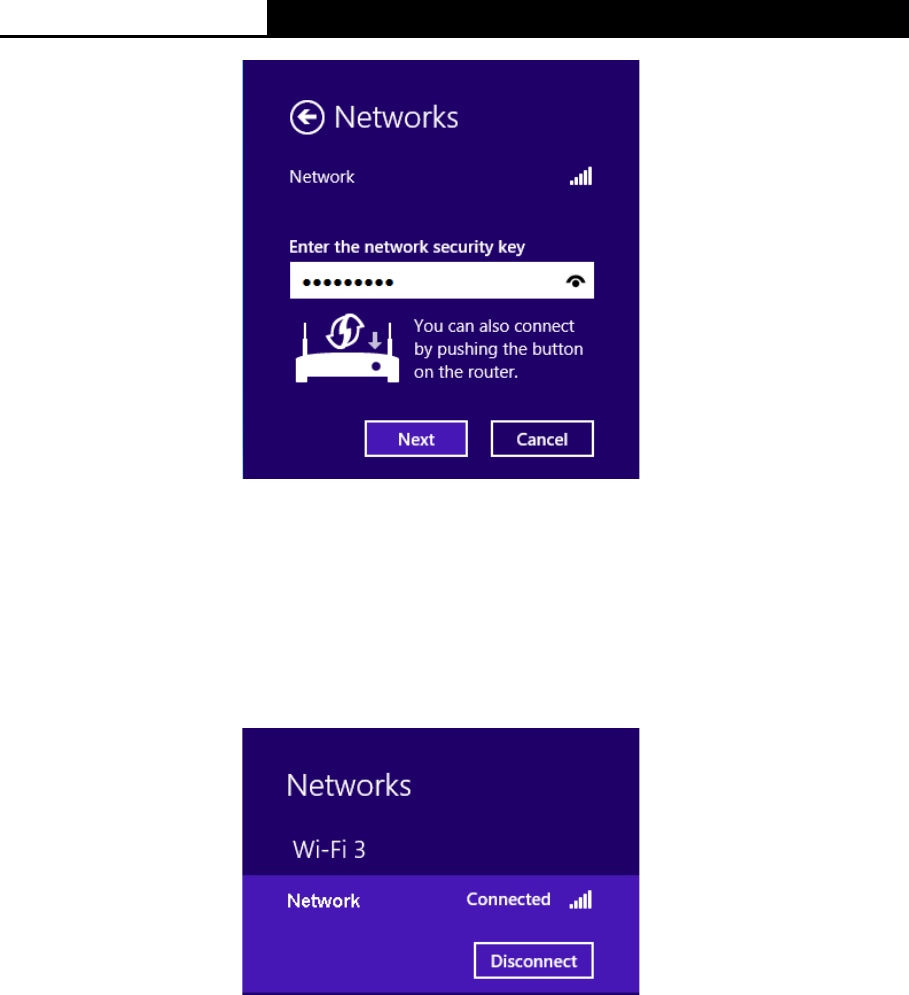Click the white box at the top-left corner
This screenshot has height=995, width=909.
click(133, 17)
